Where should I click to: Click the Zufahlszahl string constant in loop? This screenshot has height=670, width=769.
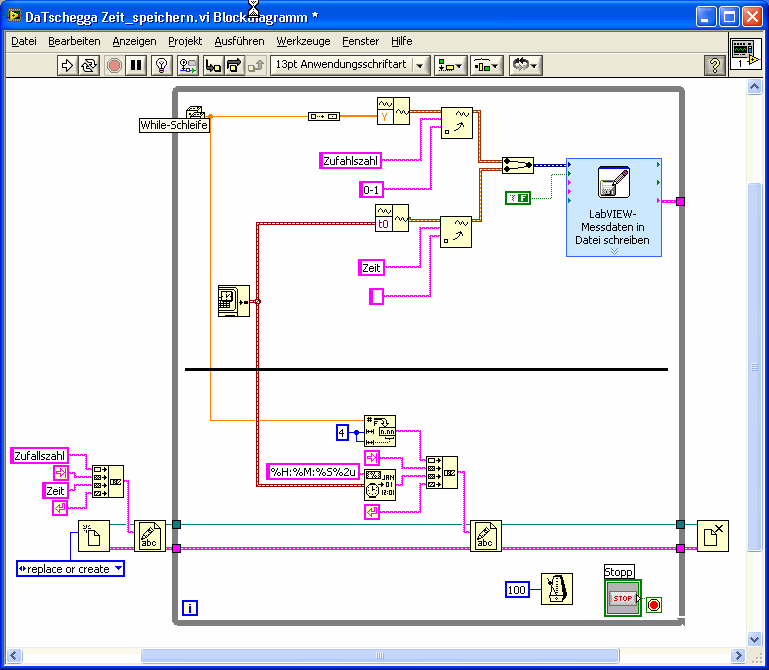(350, 160)
